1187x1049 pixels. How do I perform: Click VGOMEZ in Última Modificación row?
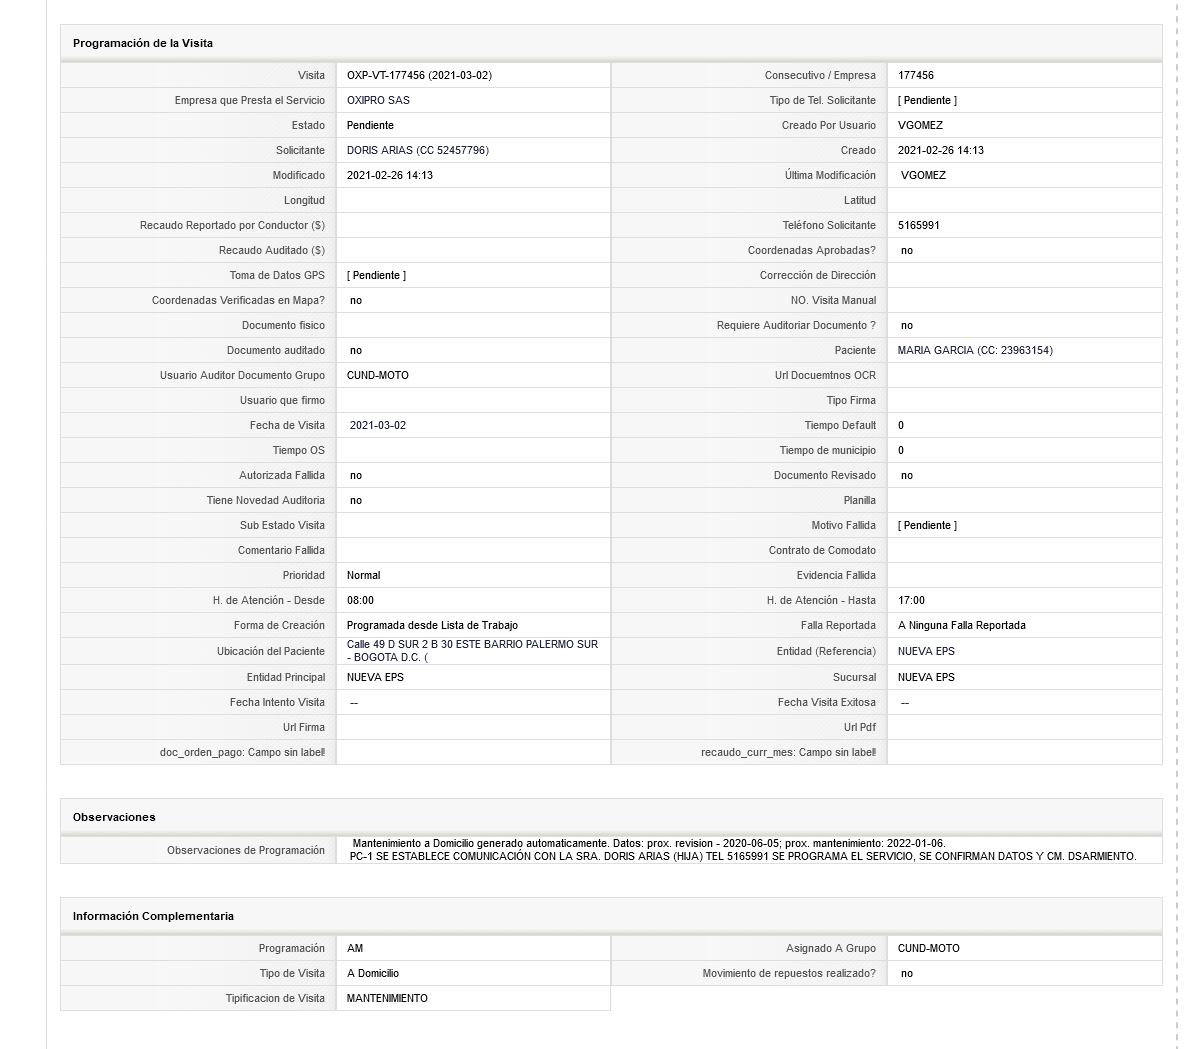click(x=924, y=176)
